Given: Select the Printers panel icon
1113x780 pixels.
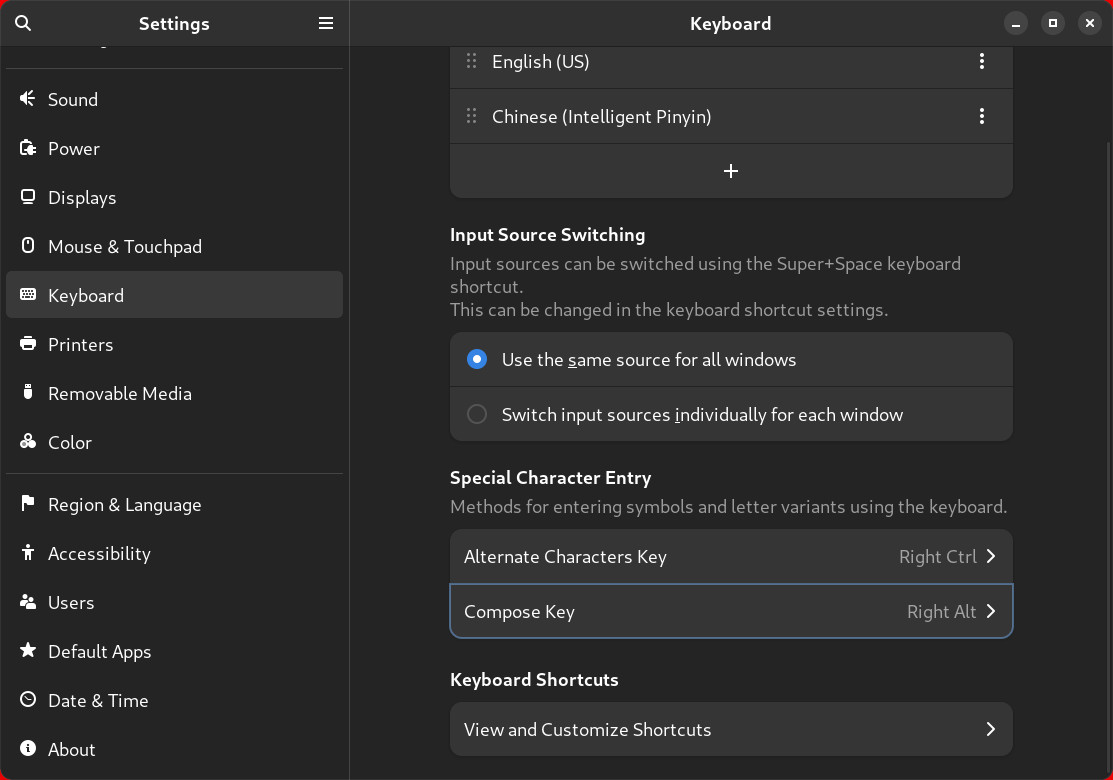Looking at the screenshot, I should pos(27,344).
